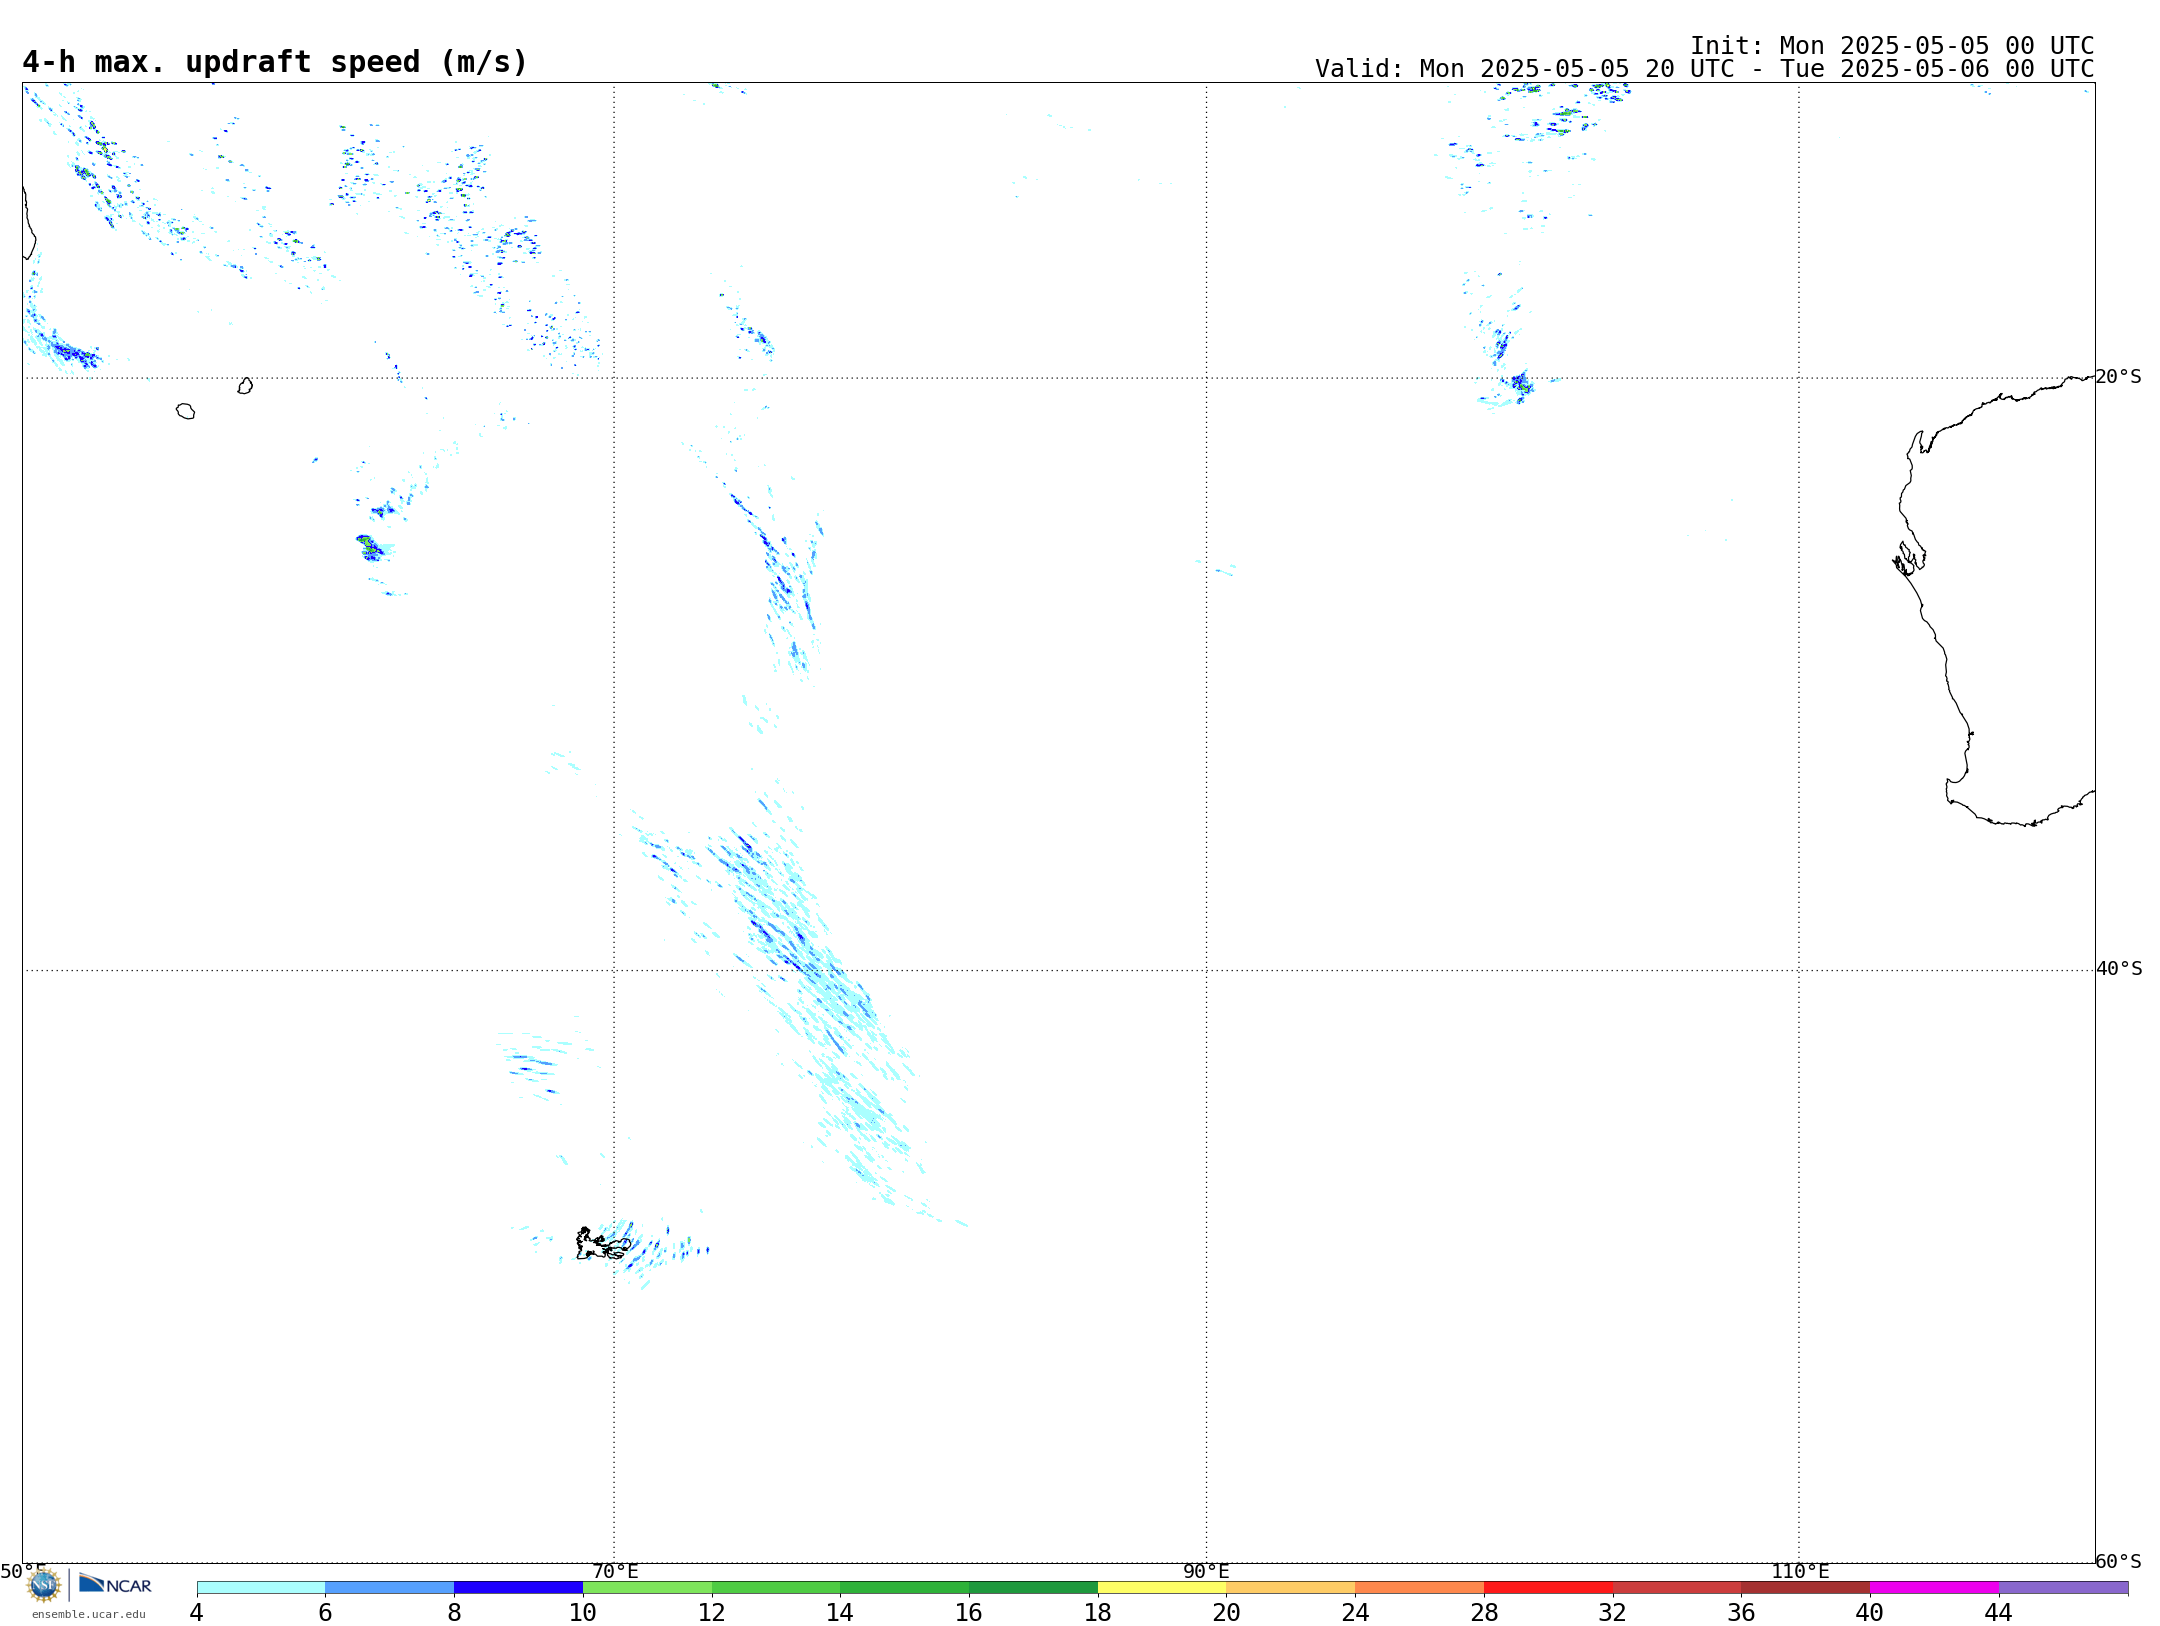
Task: Click the NCAR logo
Action: [x=115, y=1584]
